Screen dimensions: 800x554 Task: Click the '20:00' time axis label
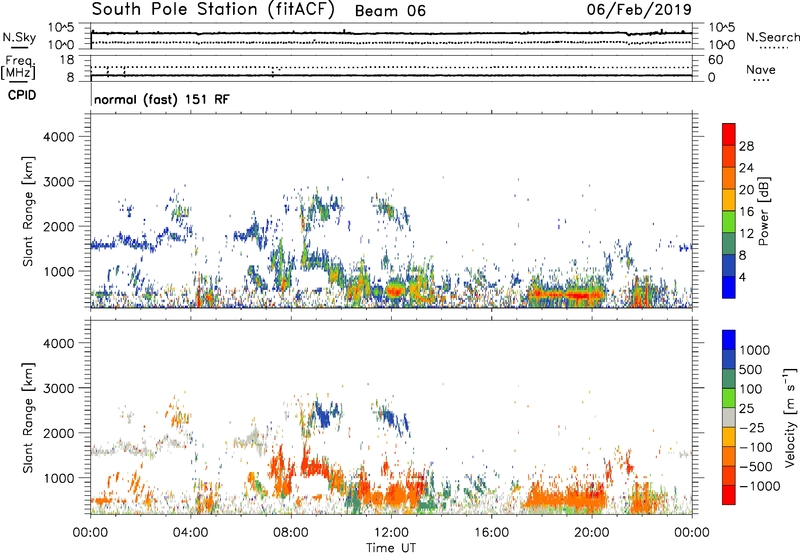coord(592,533)
